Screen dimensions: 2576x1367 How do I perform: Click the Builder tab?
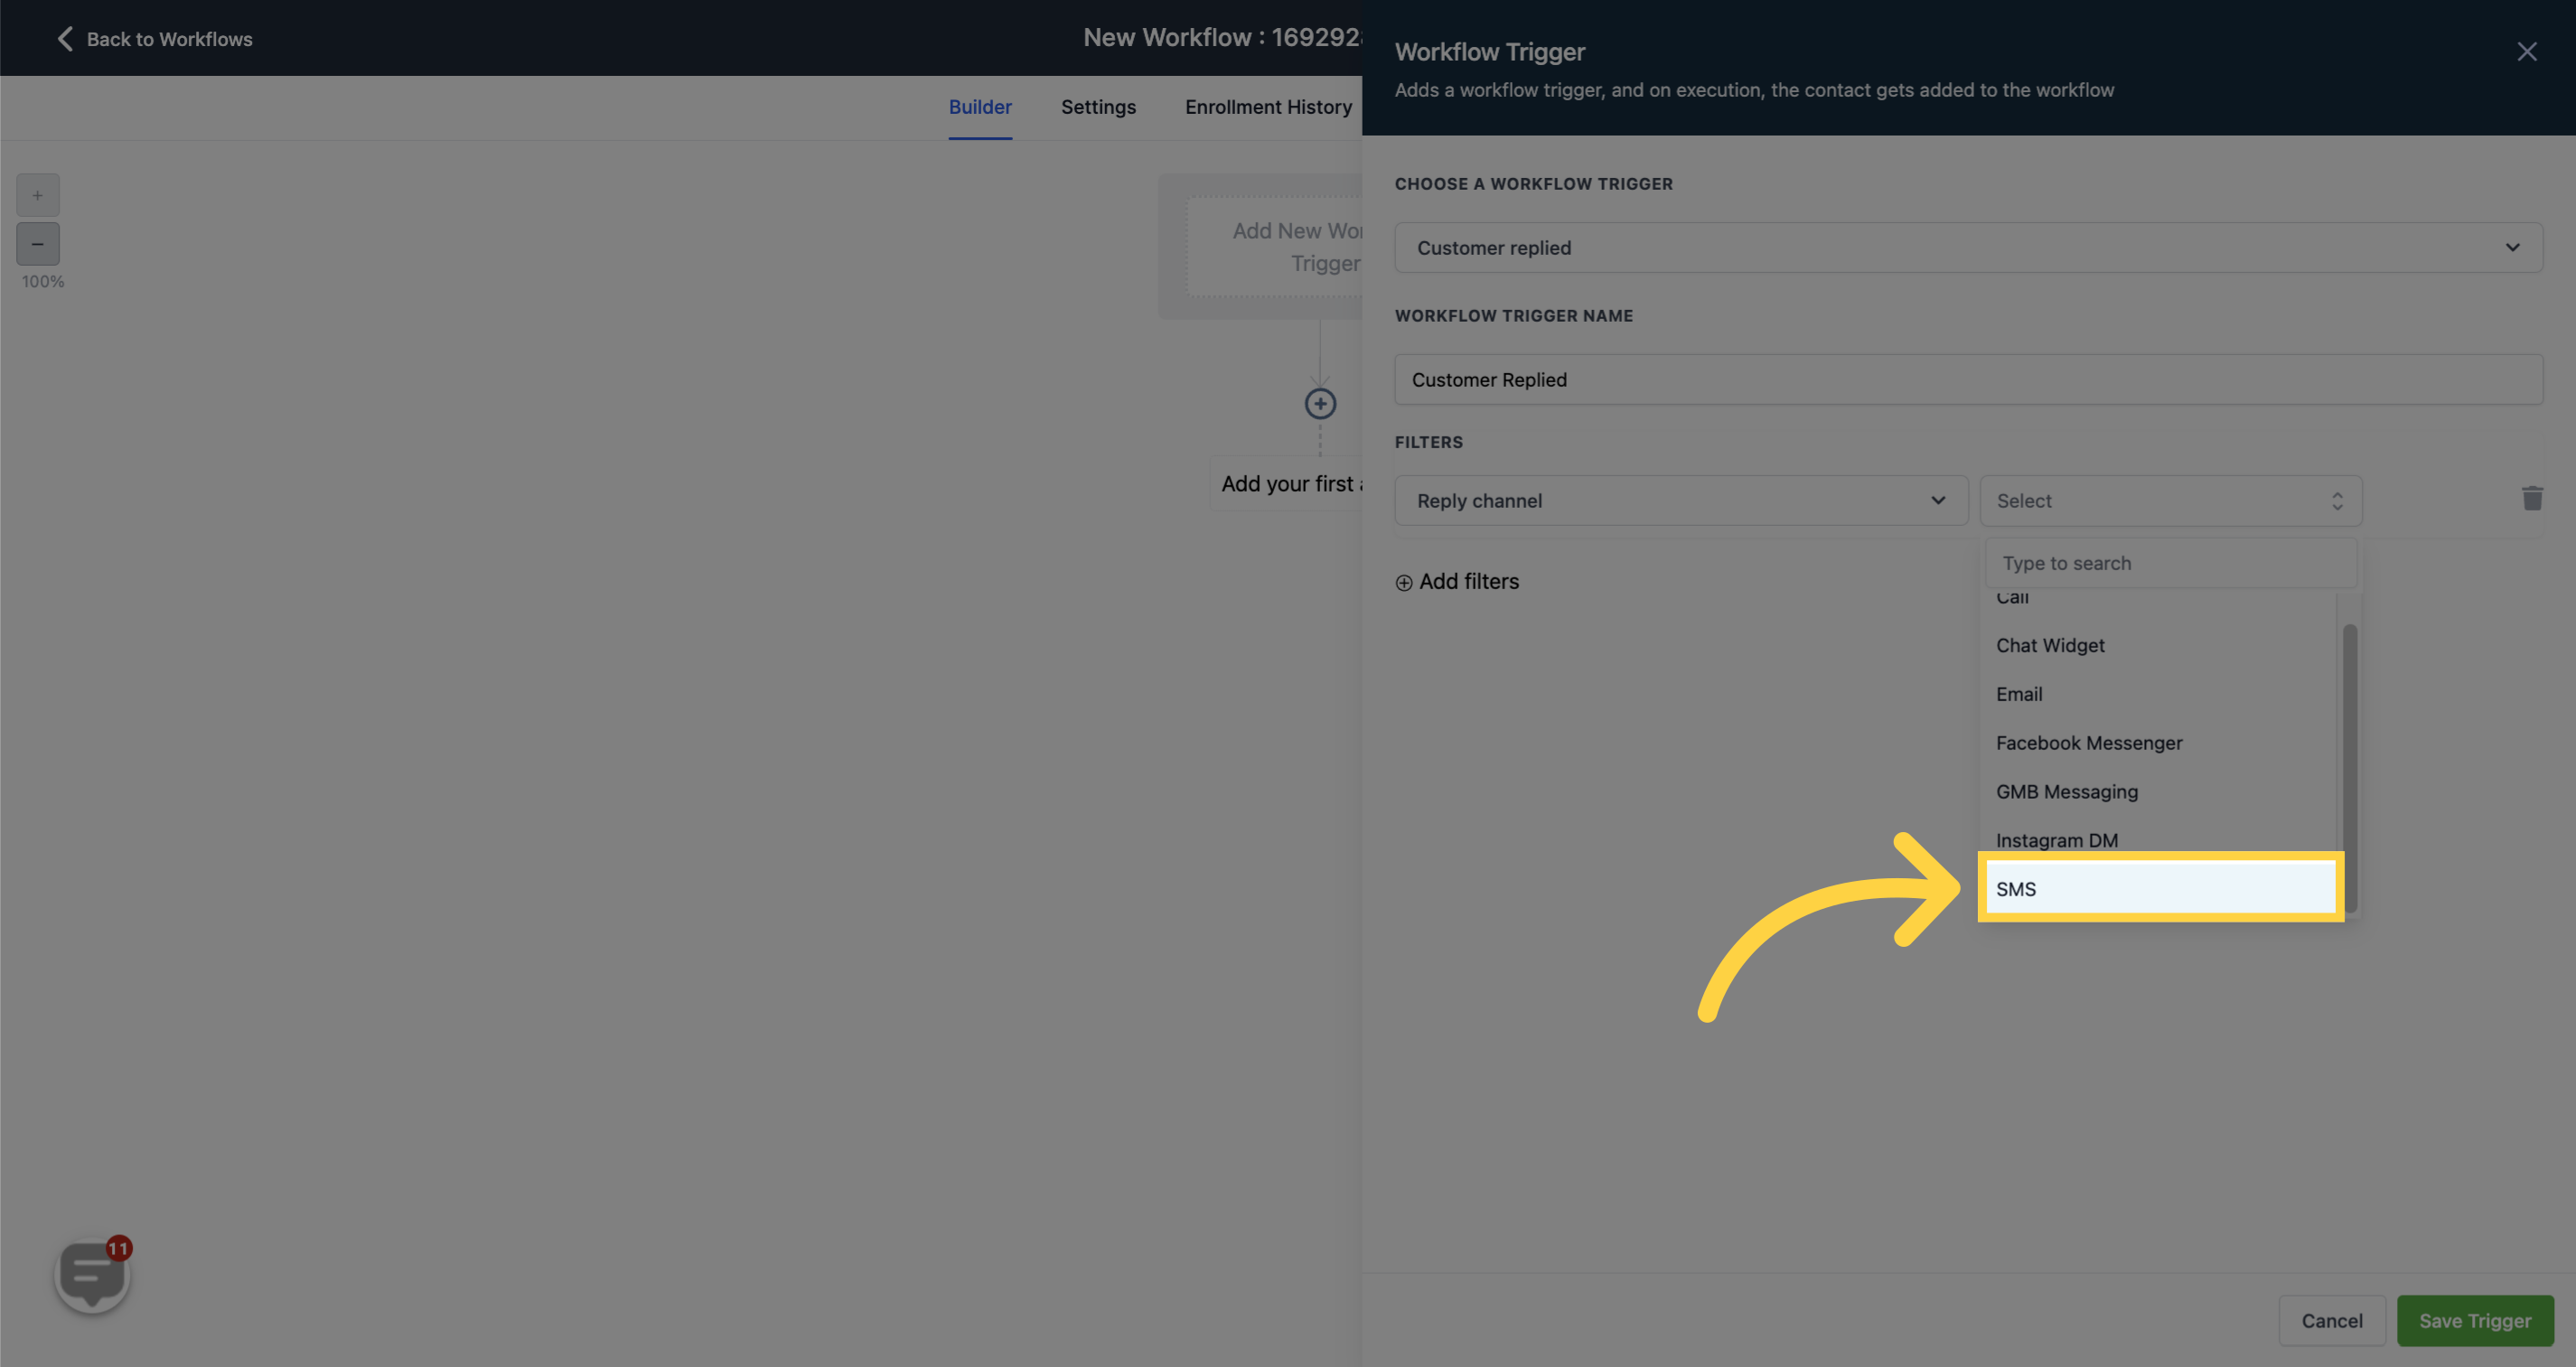(x=979, y=108)
